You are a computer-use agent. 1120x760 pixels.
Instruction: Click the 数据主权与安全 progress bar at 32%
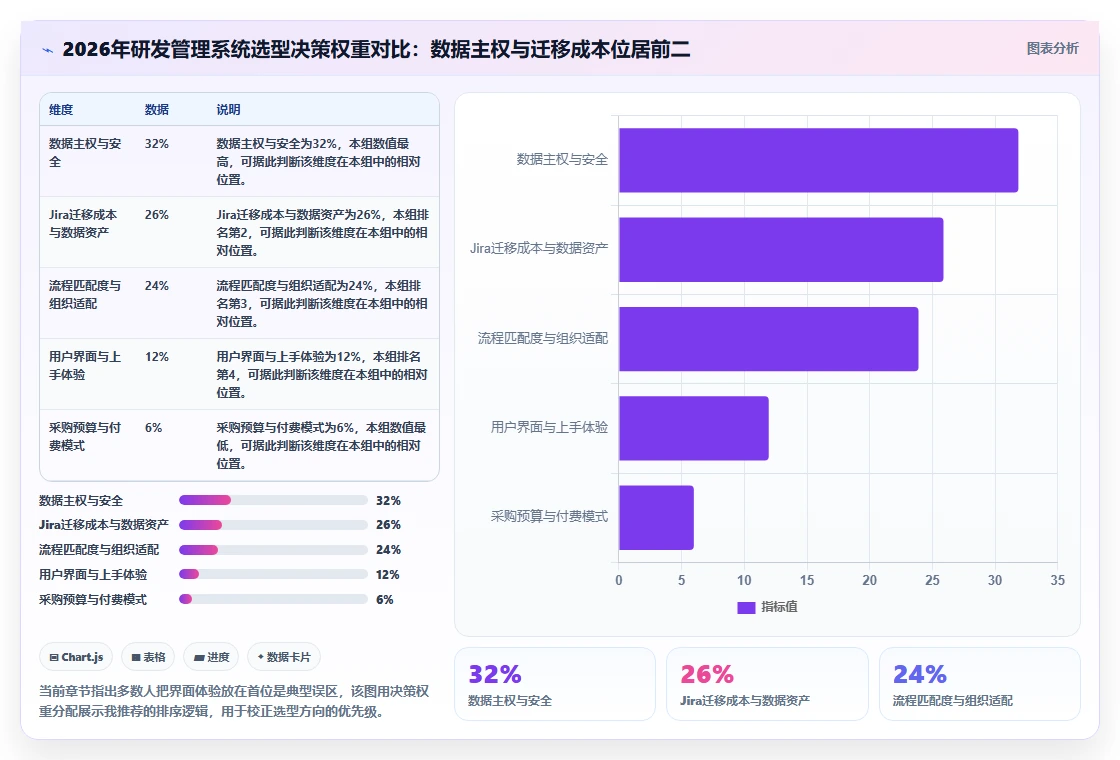pos(273,500)
